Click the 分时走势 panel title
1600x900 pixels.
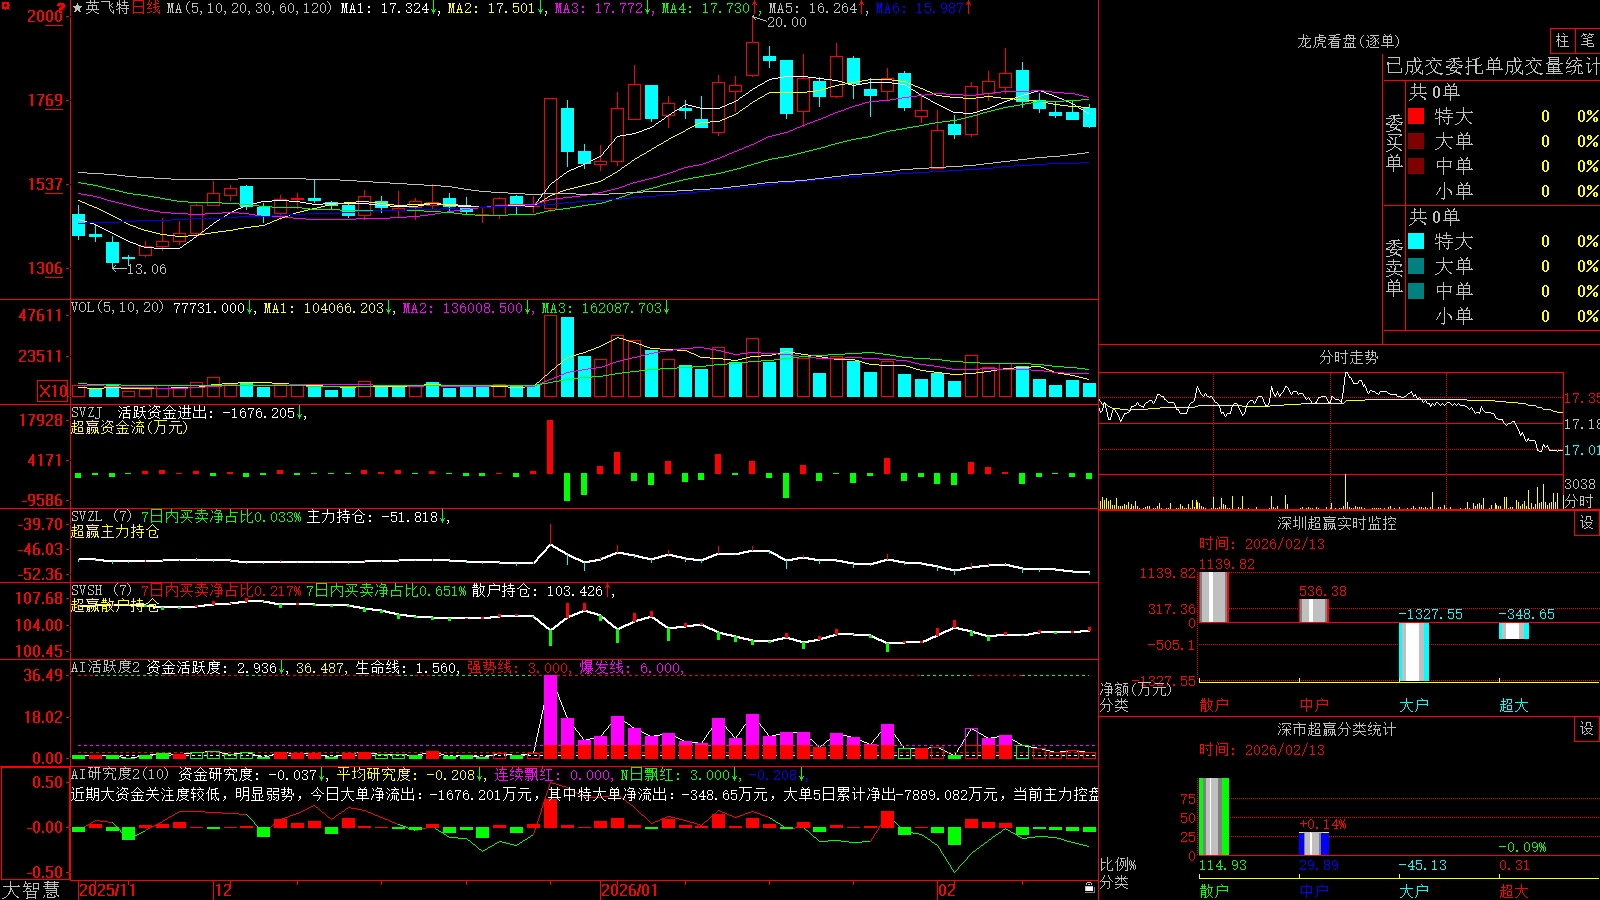(x=1348, y=357)
